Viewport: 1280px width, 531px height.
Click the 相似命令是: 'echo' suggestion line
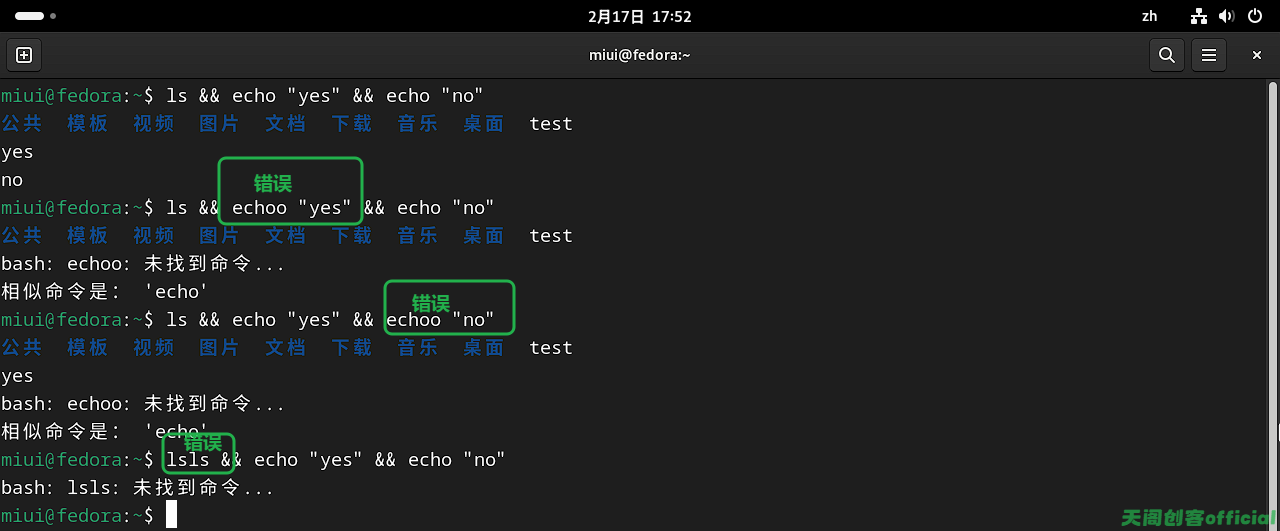click(105, 291)
